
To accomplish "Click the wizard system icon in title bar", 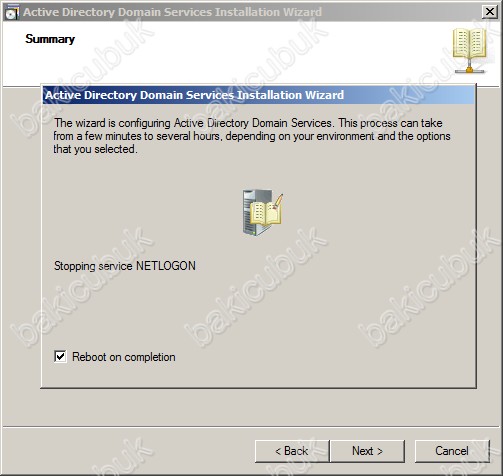I will [x=11, y=12].
